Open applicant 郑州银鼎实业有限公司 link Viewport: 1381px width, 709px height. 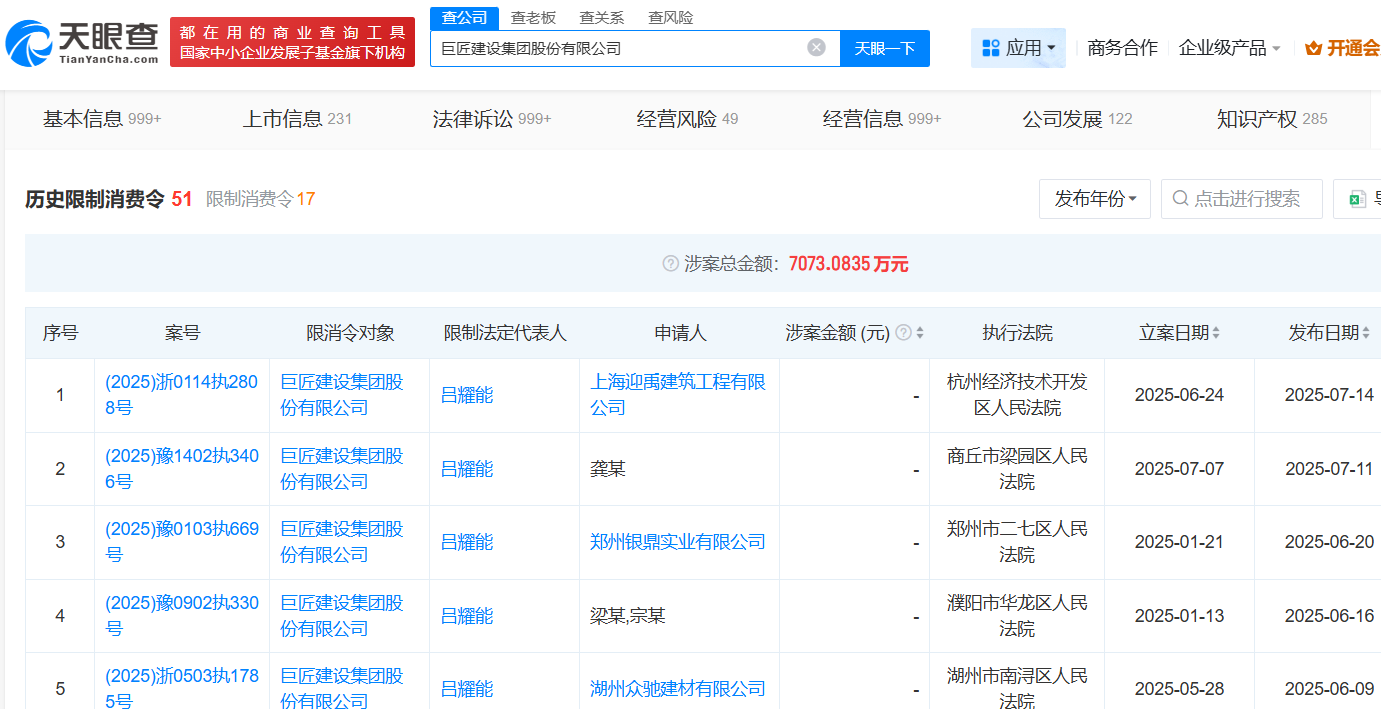tap(677, 542)
